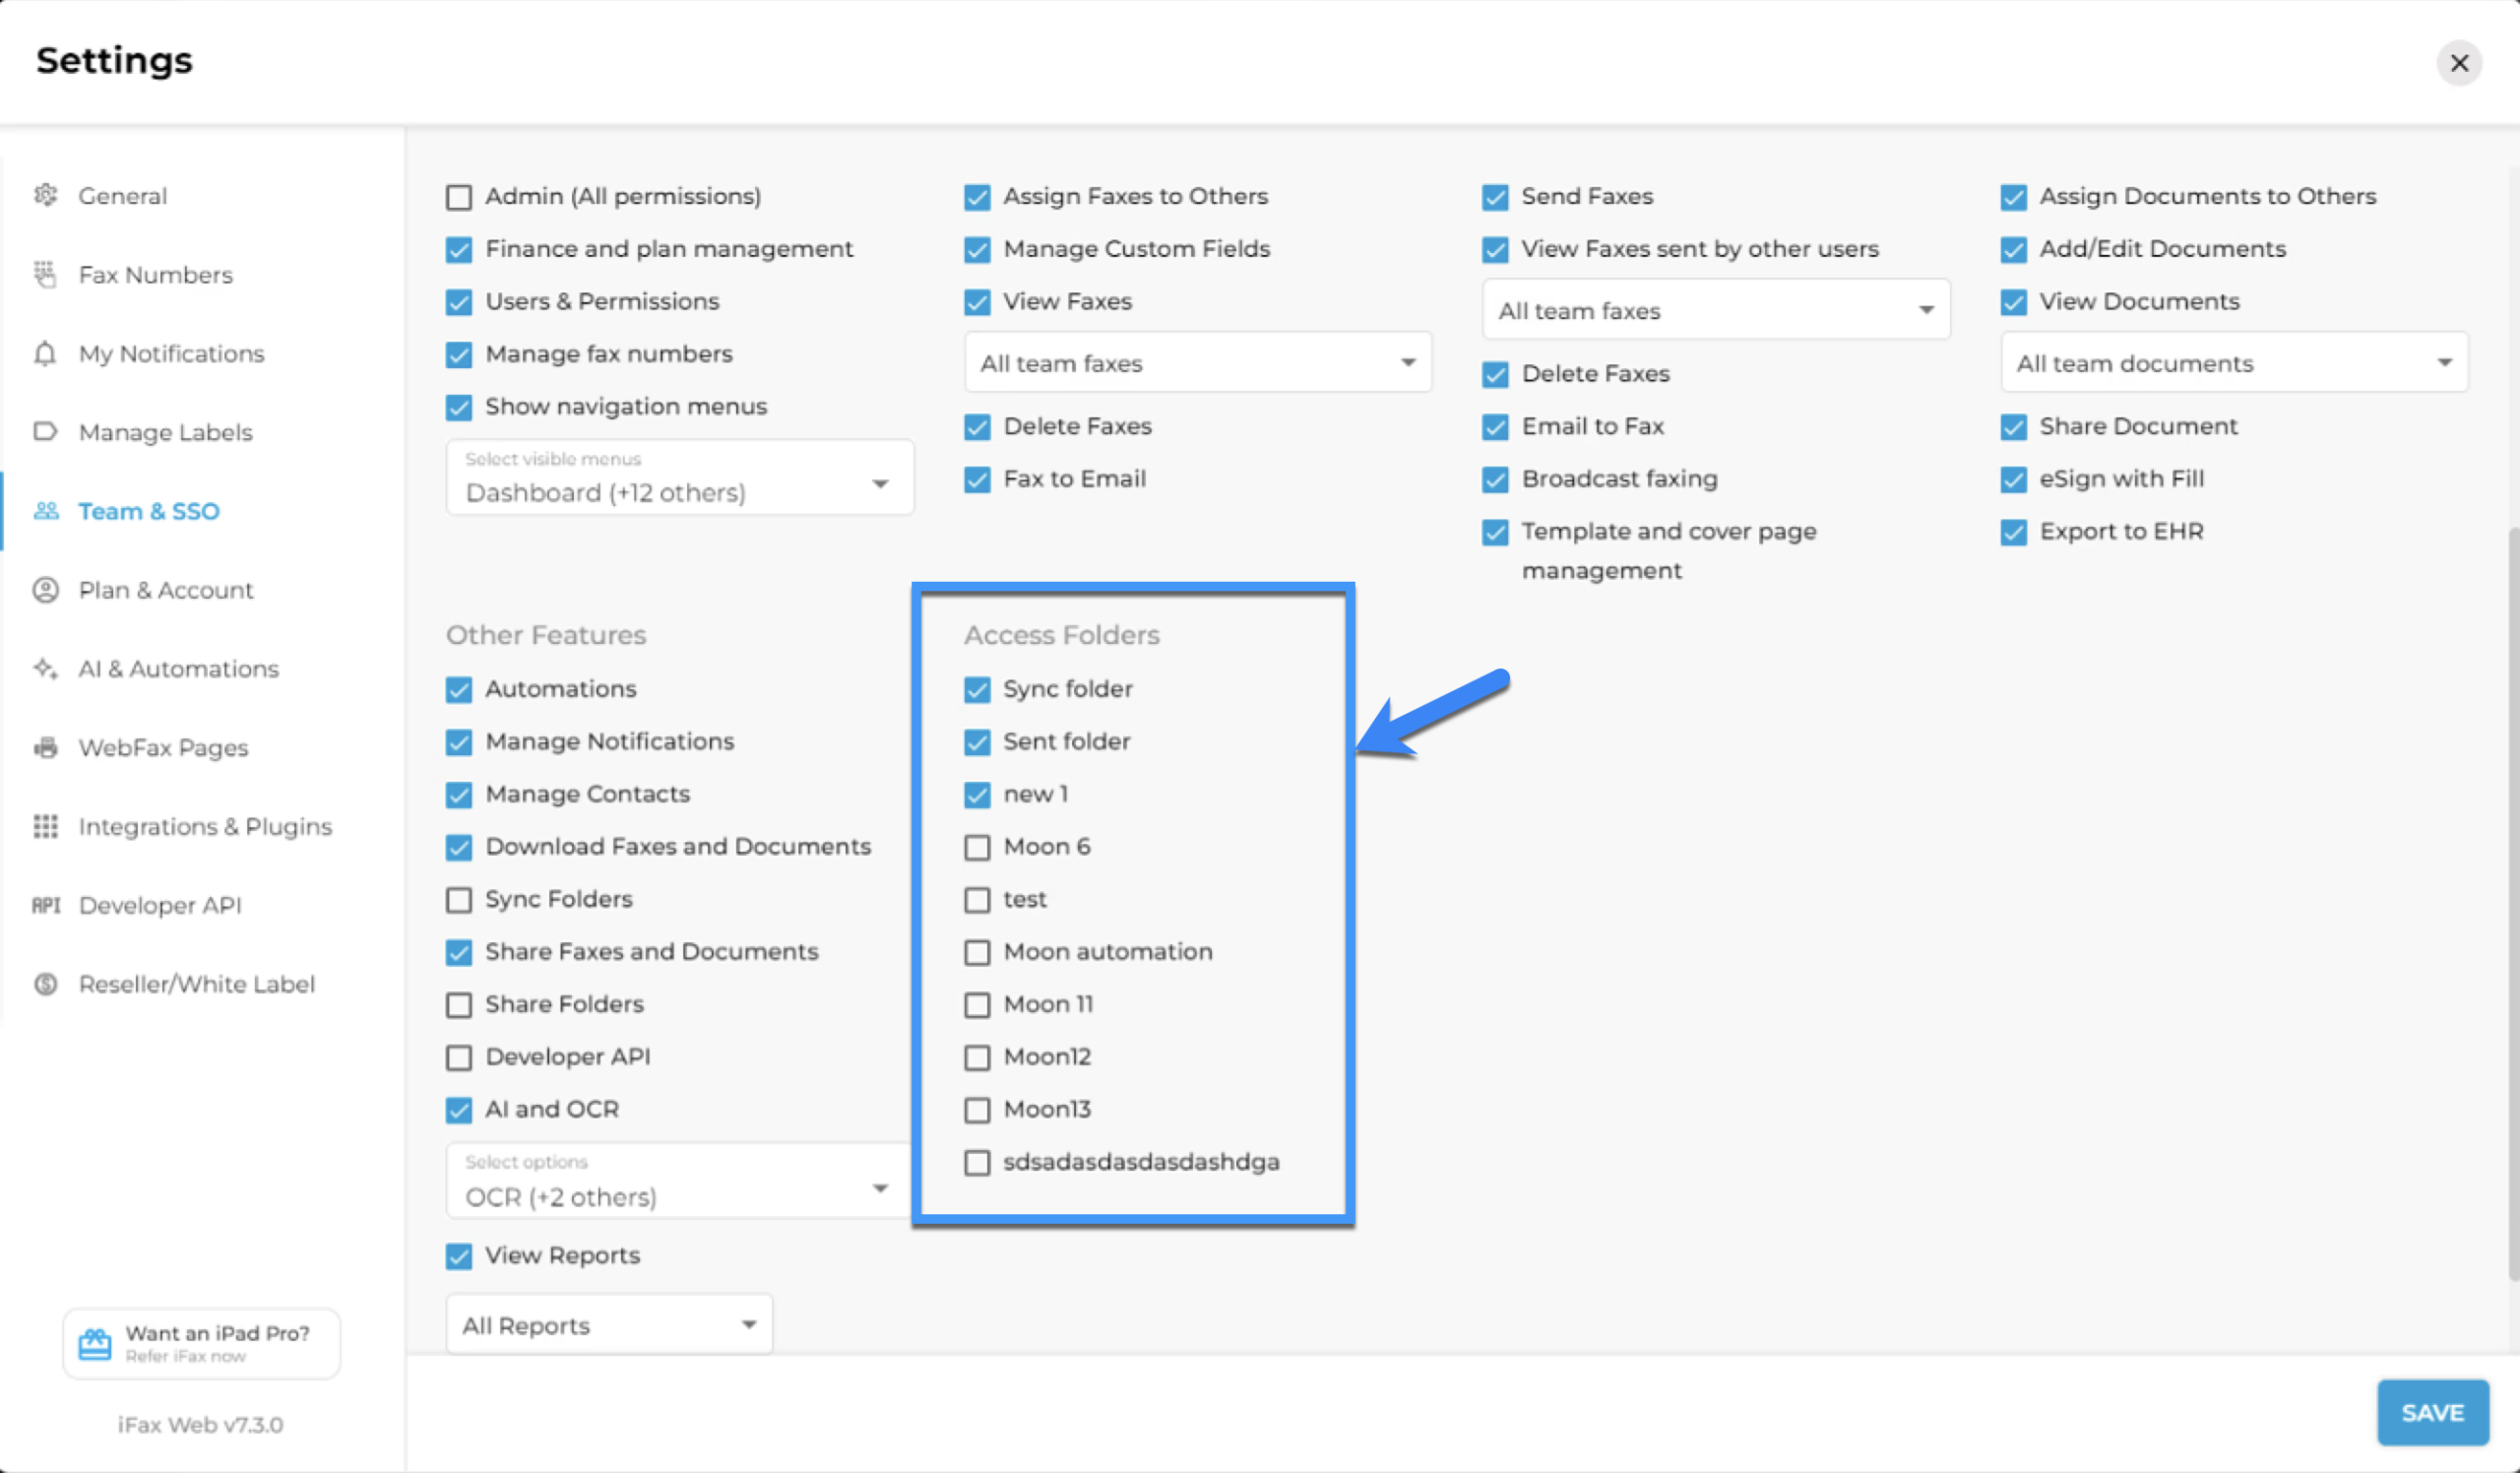Open General settings
Image resolution: width=2520 pixels, height=1473 pixels.
123,195
